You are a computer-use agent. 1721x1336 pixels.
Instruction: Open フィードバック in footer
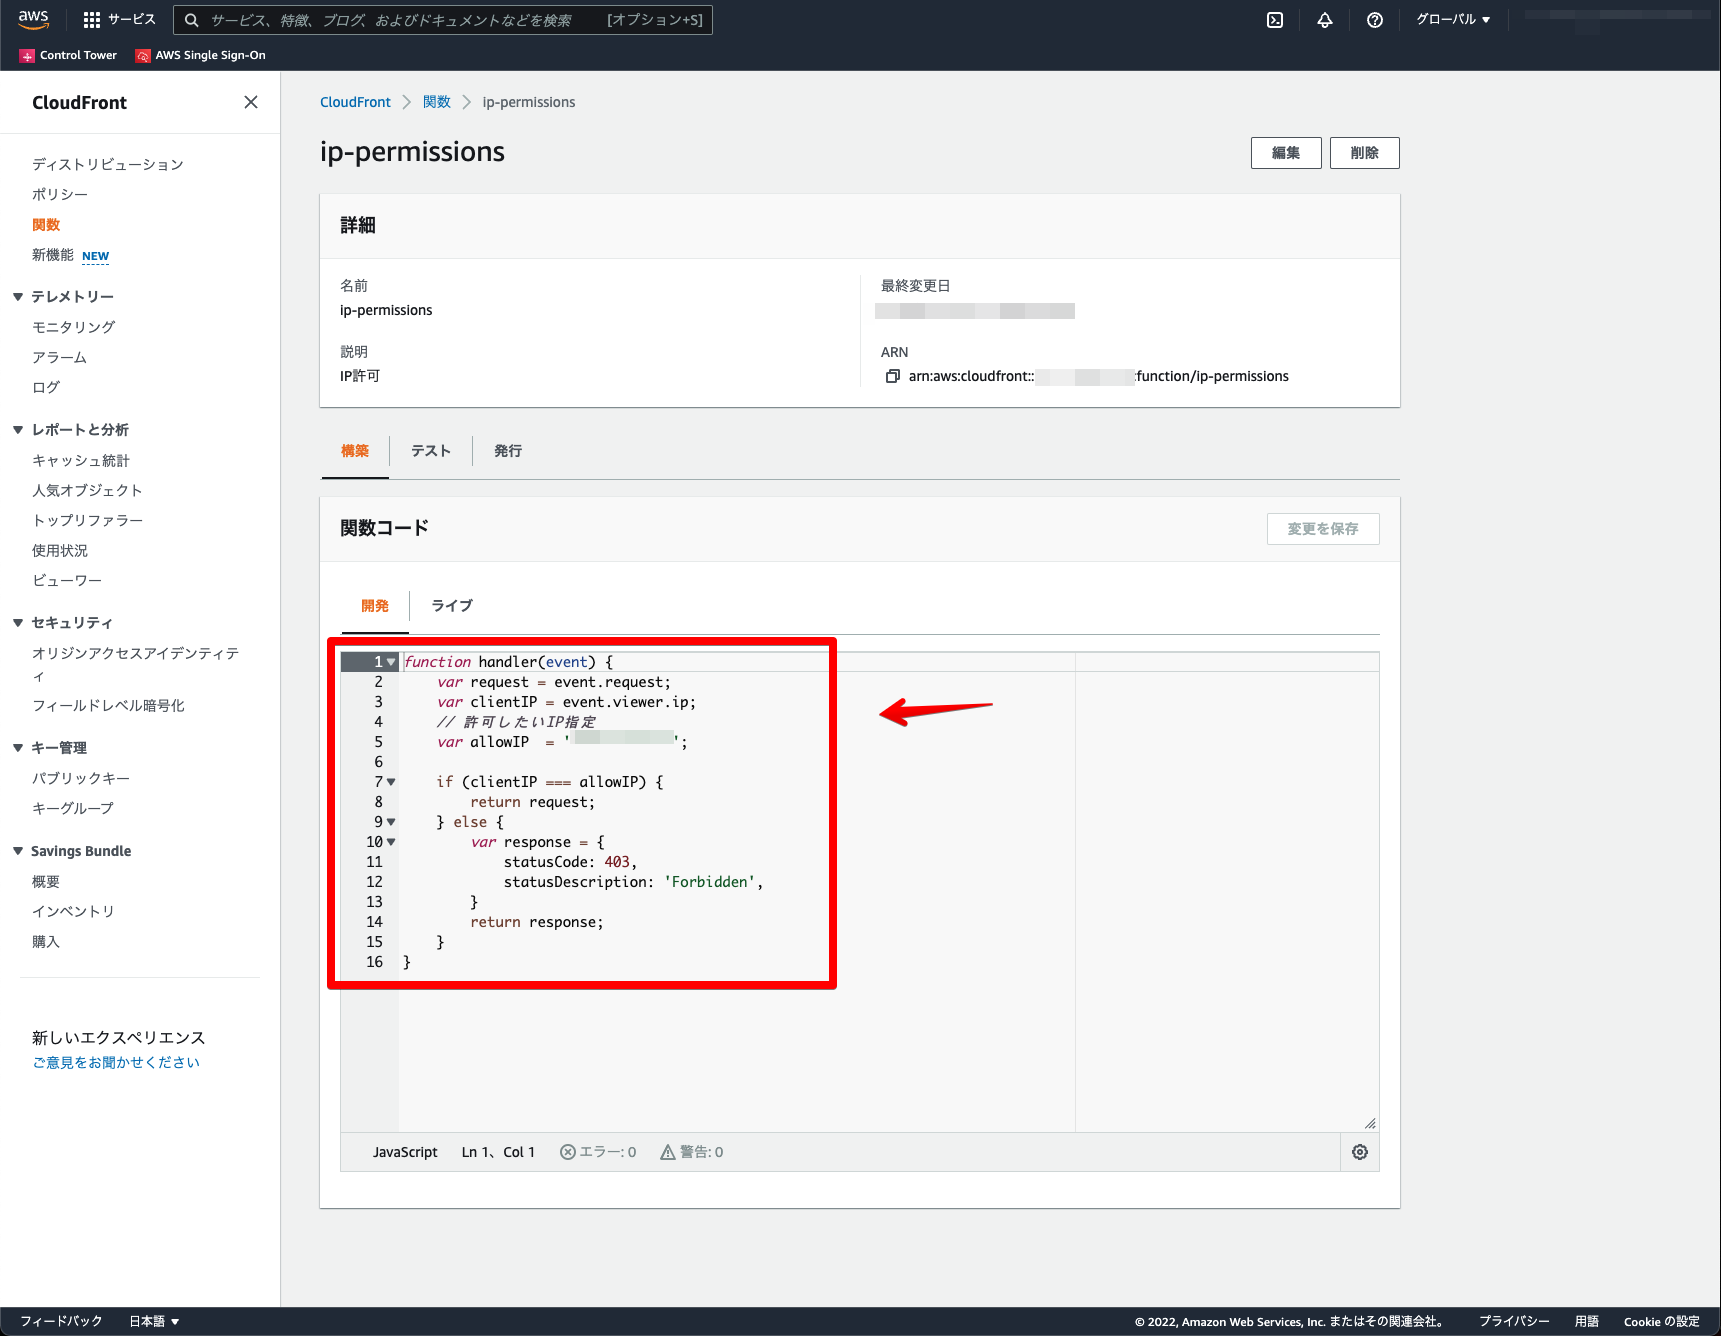61,1321
